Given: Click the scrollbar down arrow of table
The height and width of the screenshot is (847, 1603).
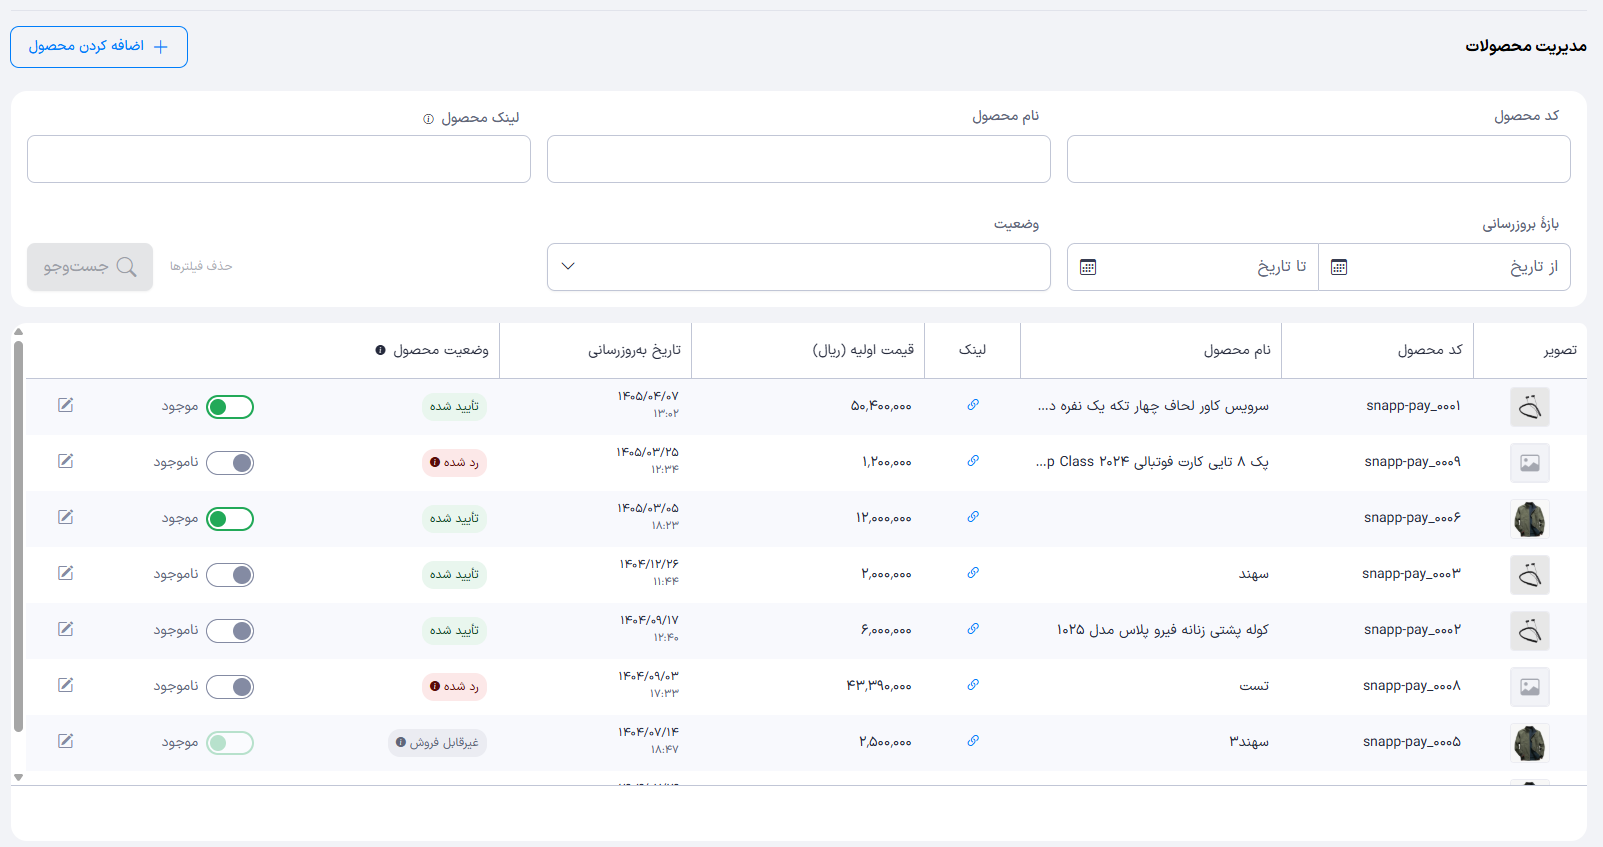Looking at the screenshot, I should tap(18, 777).
